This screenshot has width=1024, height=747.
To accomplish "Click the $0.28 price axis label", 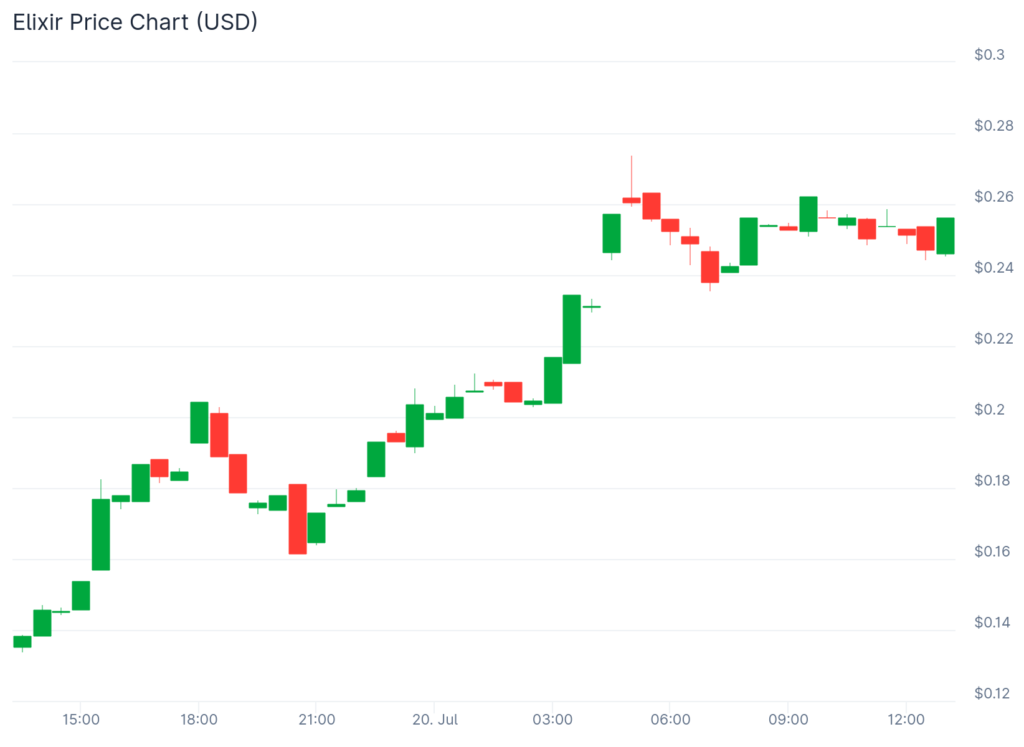I will coord(993,126).
